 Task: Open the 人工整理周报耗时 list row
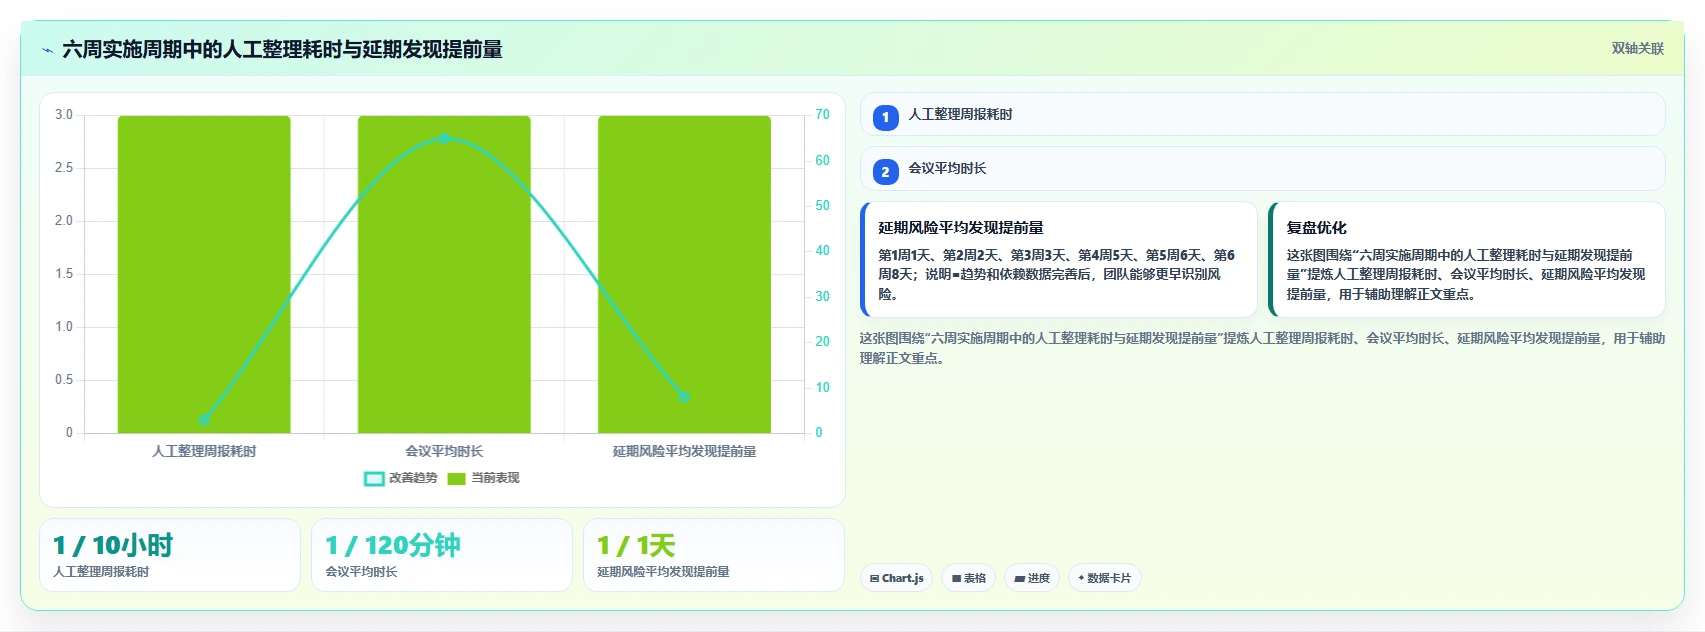pos(1262,114)
